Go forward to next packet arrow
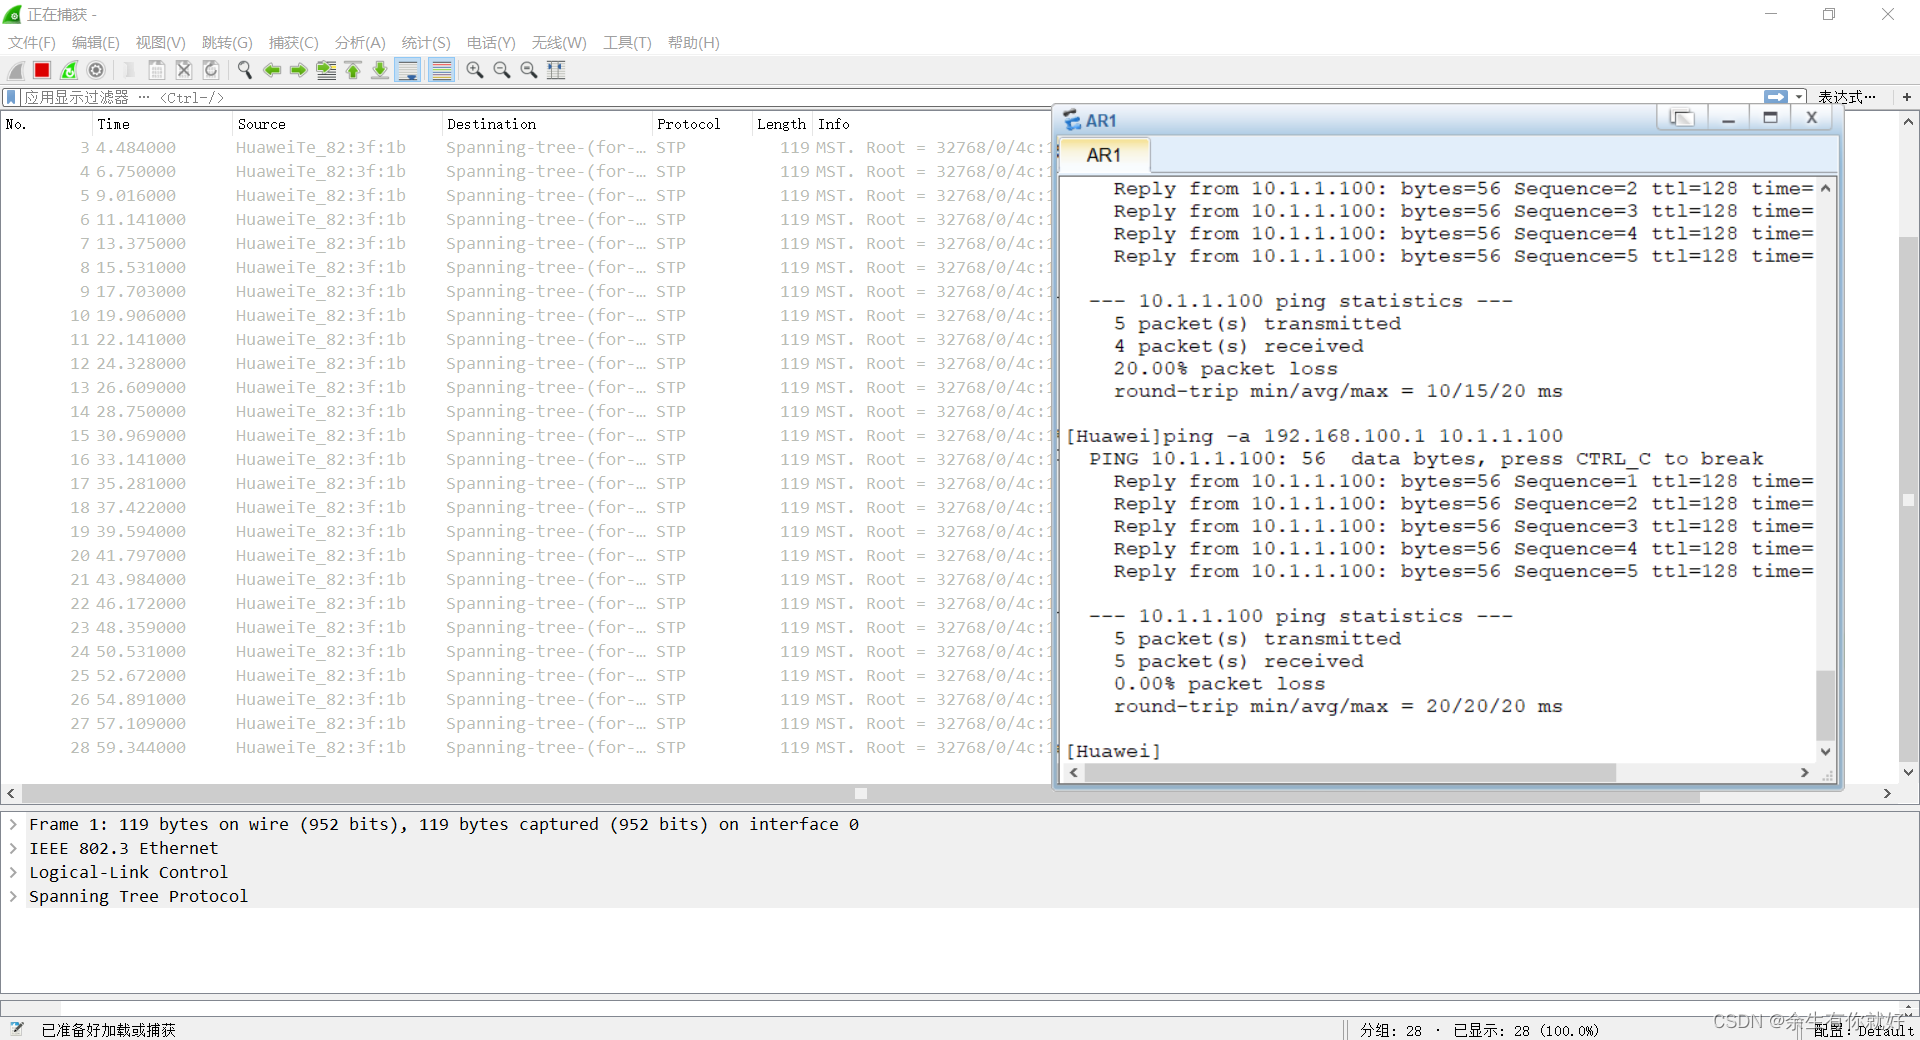This screenshot has height=1040, width=1920. 298,70
